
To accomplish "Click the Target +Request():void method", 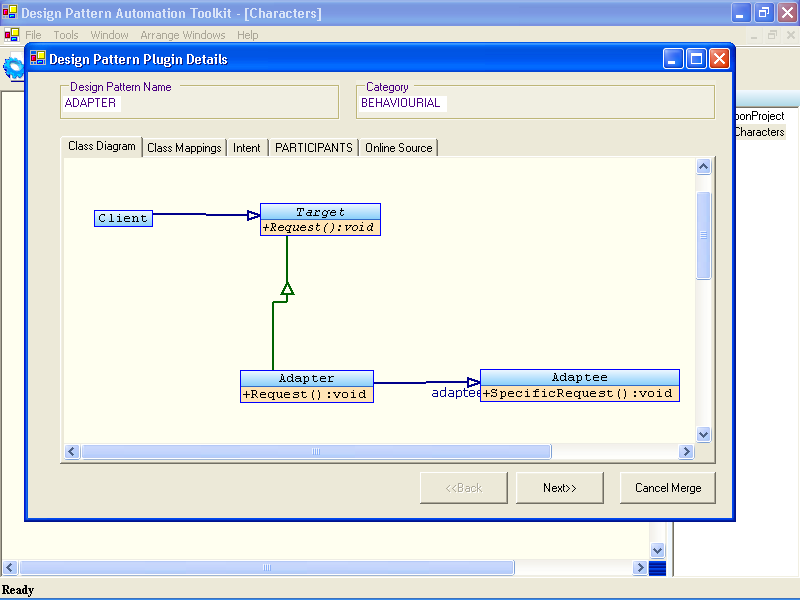I will point(320,228).
